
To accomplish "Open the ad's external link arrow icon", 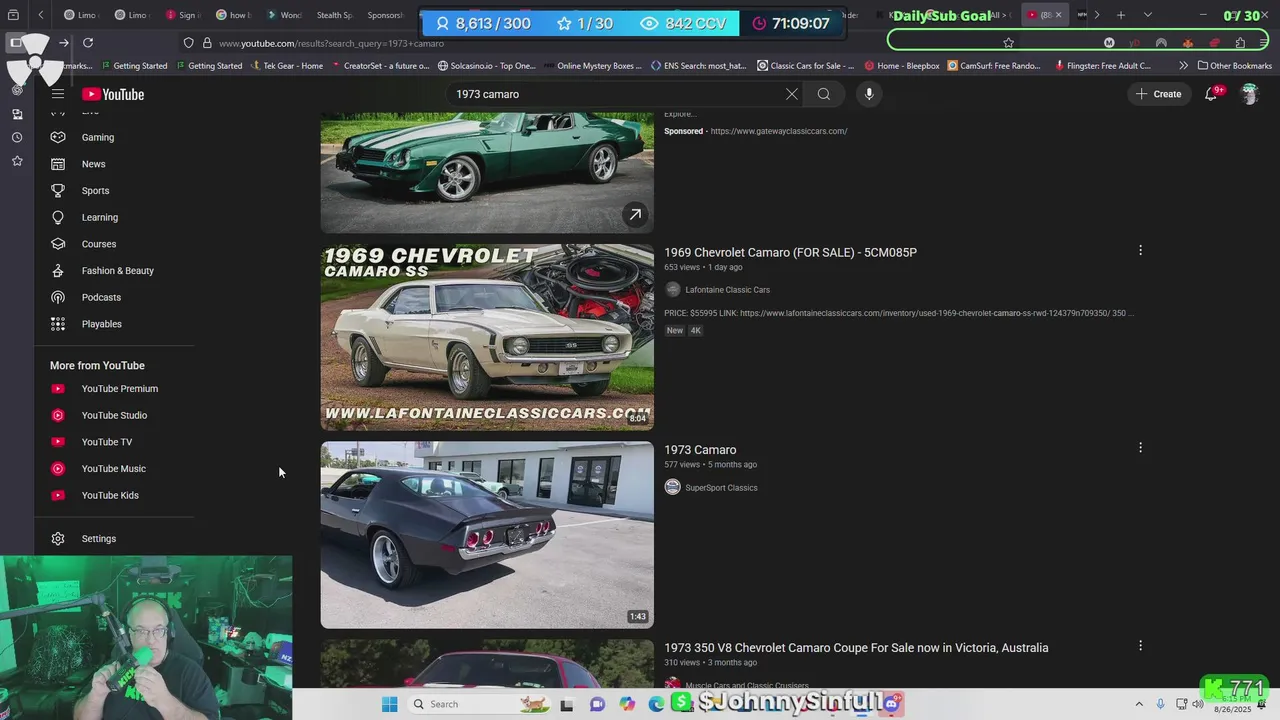I will [x=635, y=215].
